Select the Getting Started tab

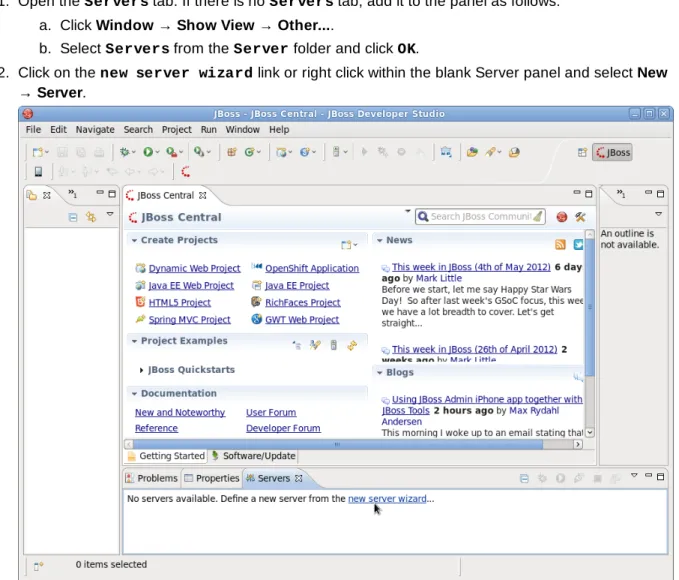coord(166,456)
